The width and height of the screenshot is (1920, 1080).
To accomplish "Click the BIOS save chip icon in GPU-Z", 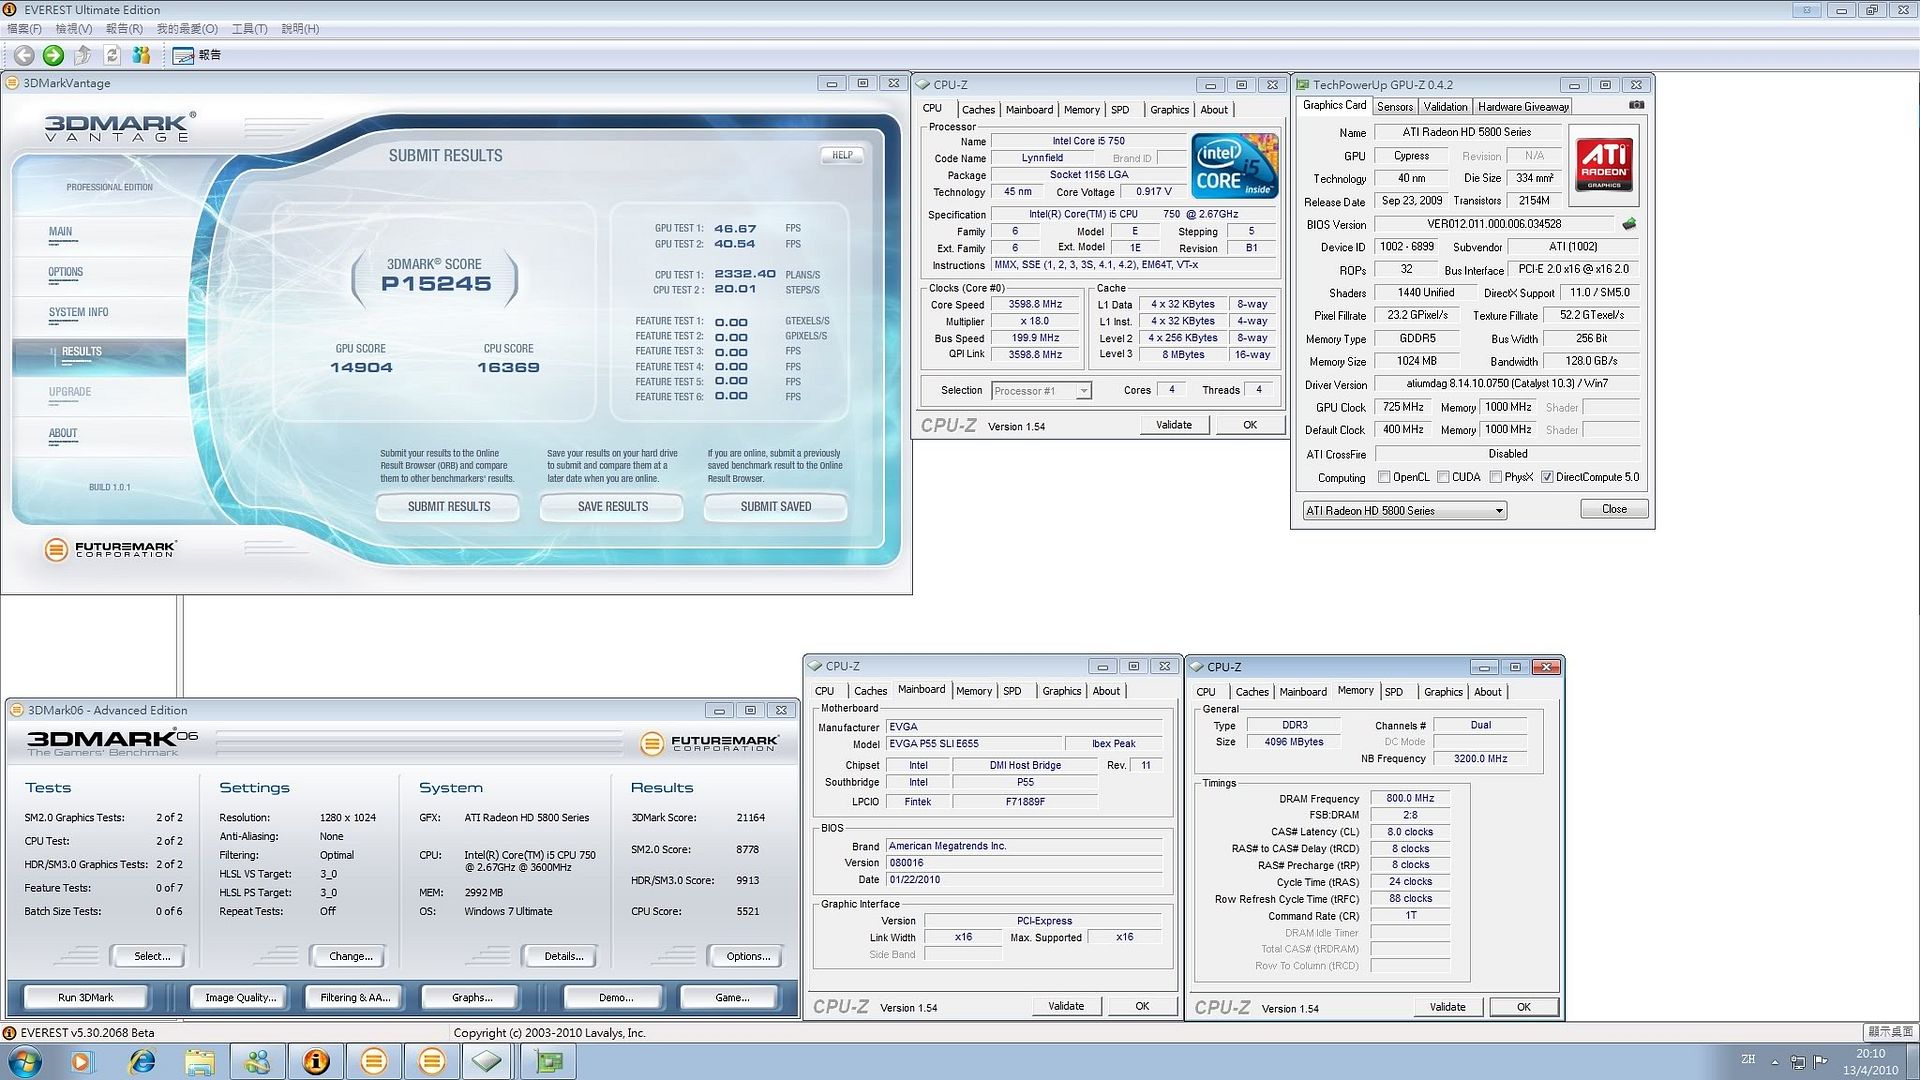I will click(x=1629, y=224).
